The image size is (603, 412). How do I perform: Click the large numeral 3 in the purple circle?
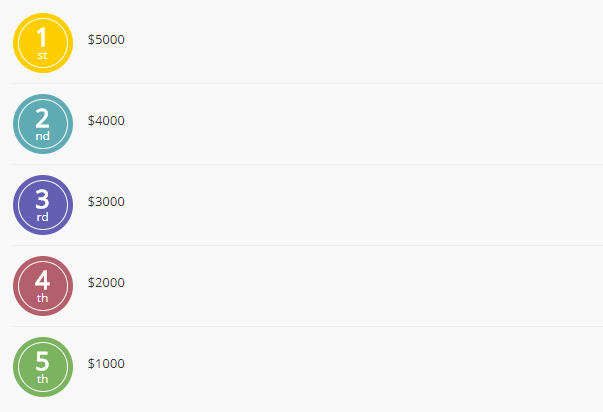pos(42,198)
